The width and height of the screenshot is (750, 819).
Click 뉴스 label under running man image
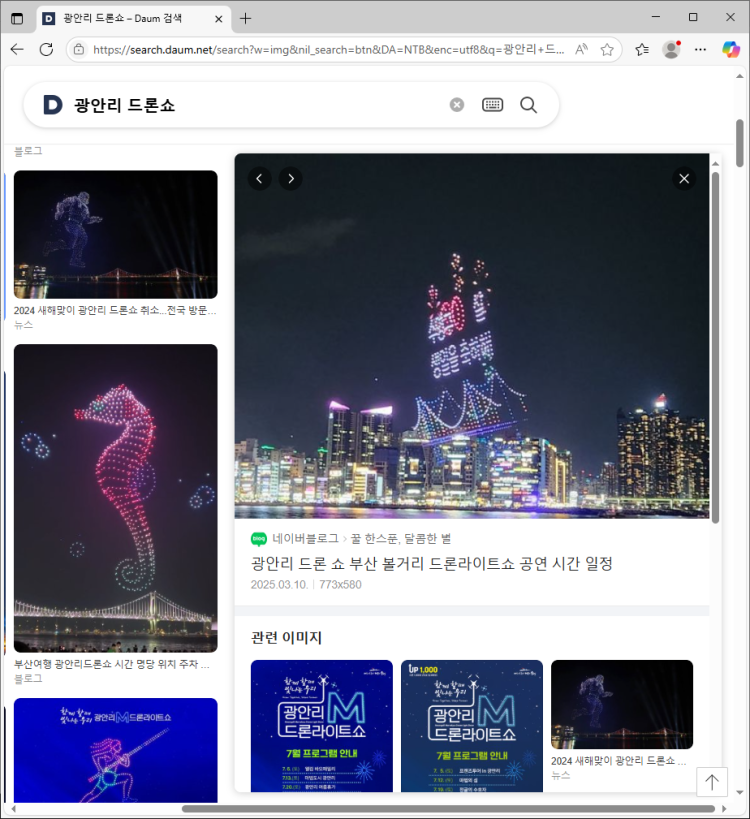pos(24,324)
